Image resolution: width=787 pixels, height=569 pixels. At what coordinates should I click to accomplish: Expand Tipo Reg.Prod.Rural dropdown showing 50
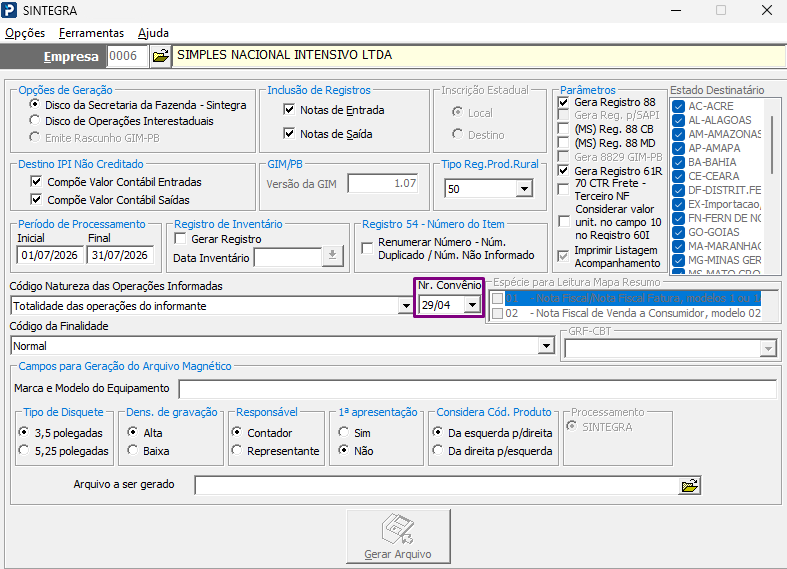point(524,189)
